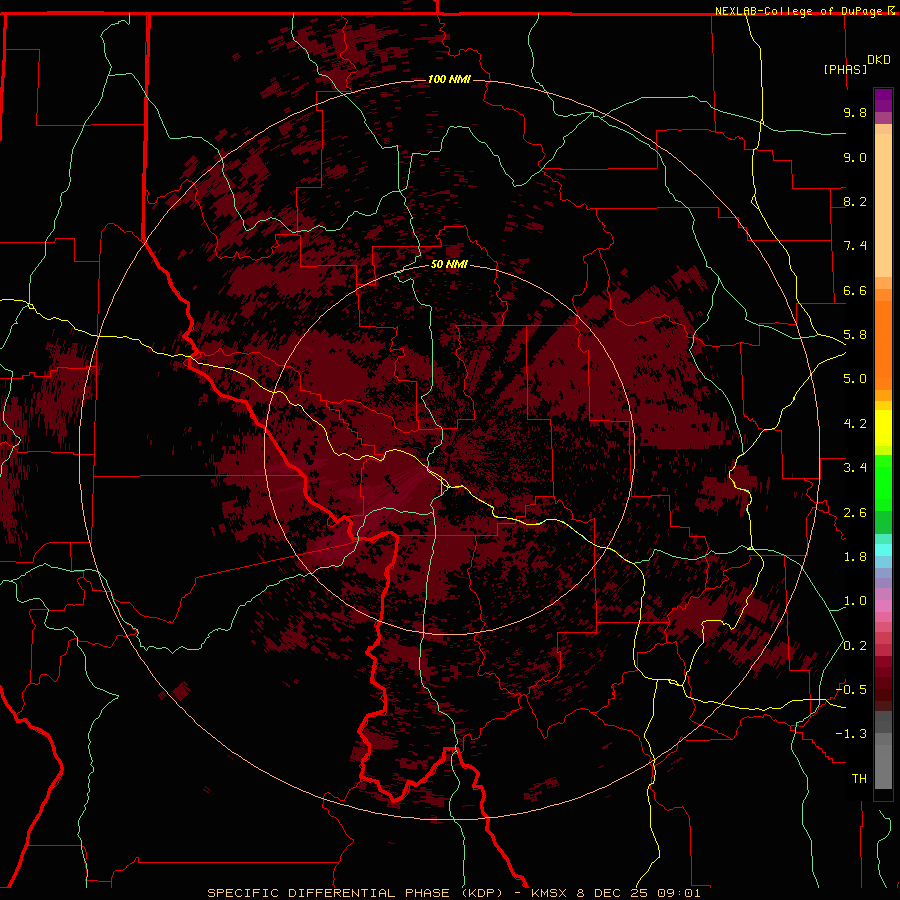Viewport: 900px width, 900px height.
Task: Select the 9.0 value on the legend
Action: (x=855, y=157)
